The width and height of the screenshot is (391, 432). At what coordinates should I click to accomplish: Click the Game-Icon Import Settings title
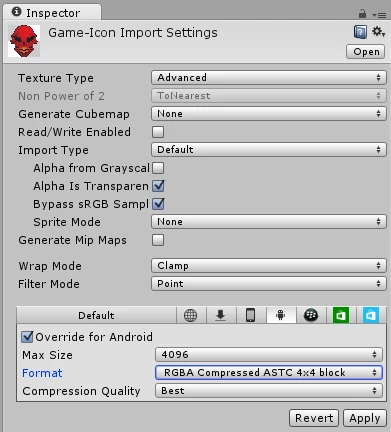point(133,33)
